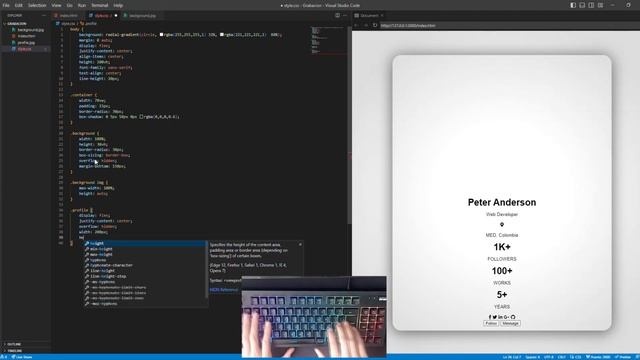Click the Peter Anderson heading
The width and height of the screenshot is (640, 360).
click(502, 202)
